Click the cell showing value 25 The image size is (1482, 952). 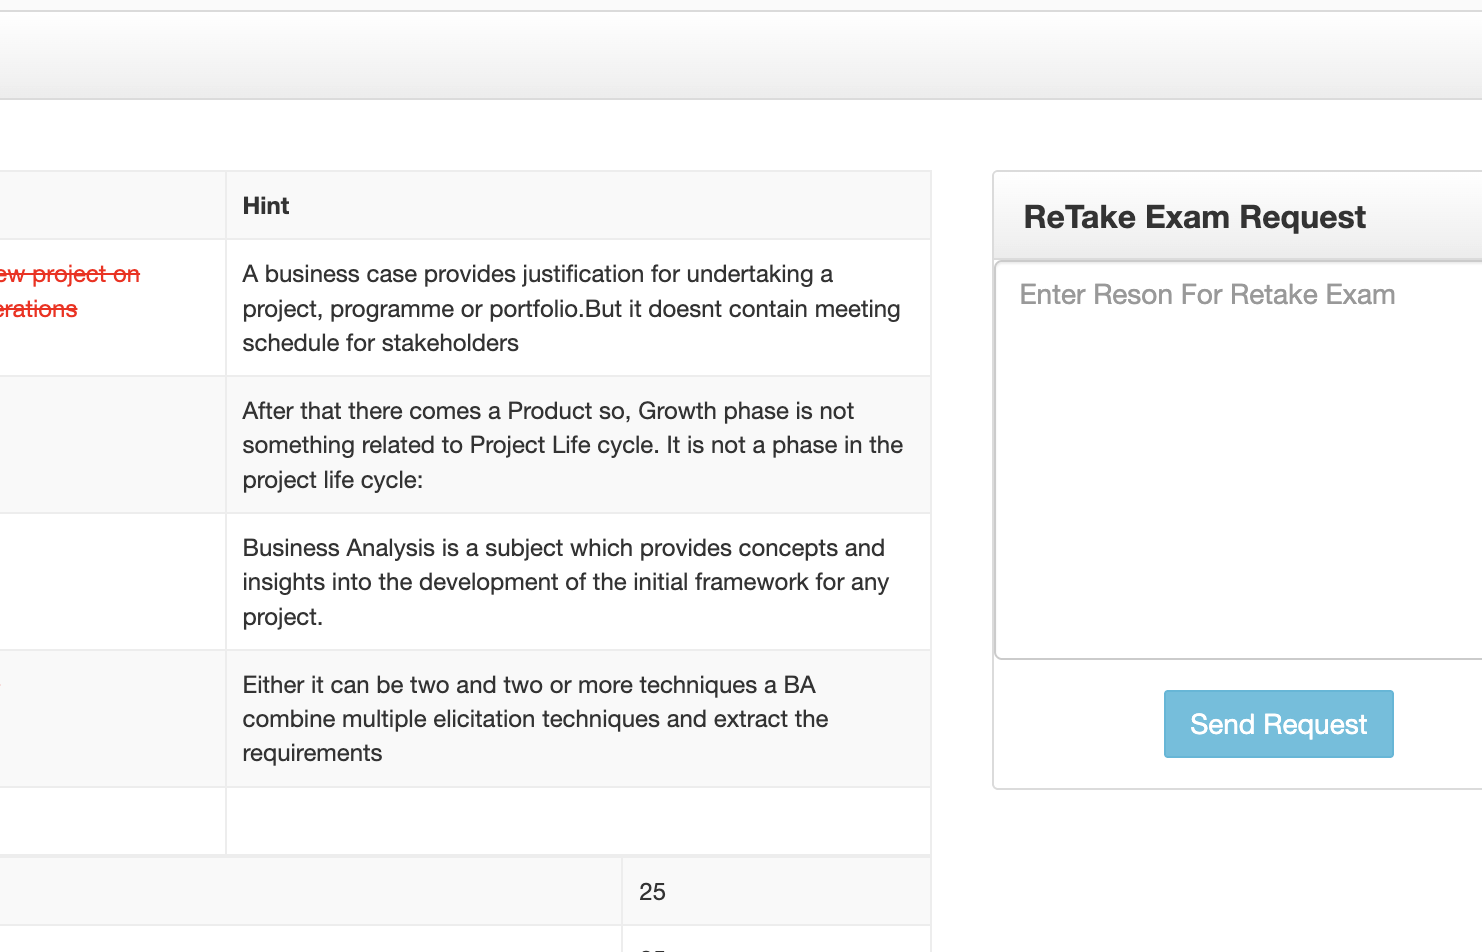click(775, 891)
